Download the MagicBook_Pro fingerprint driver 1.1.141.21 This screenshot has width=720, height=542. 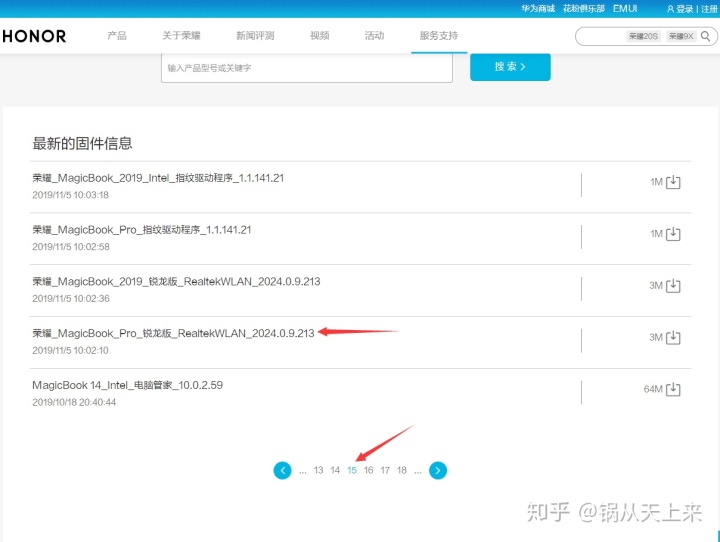point(673,234)
